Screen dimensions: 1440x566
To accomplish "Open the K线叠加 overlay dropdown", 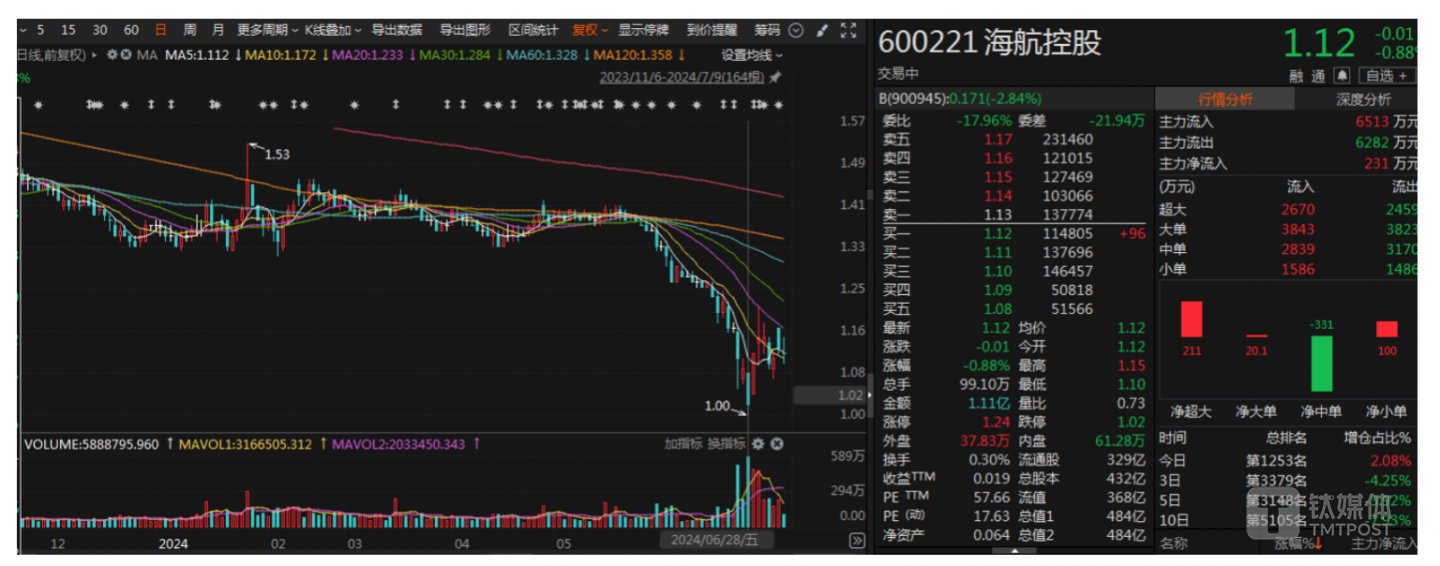I will [333, 30].
